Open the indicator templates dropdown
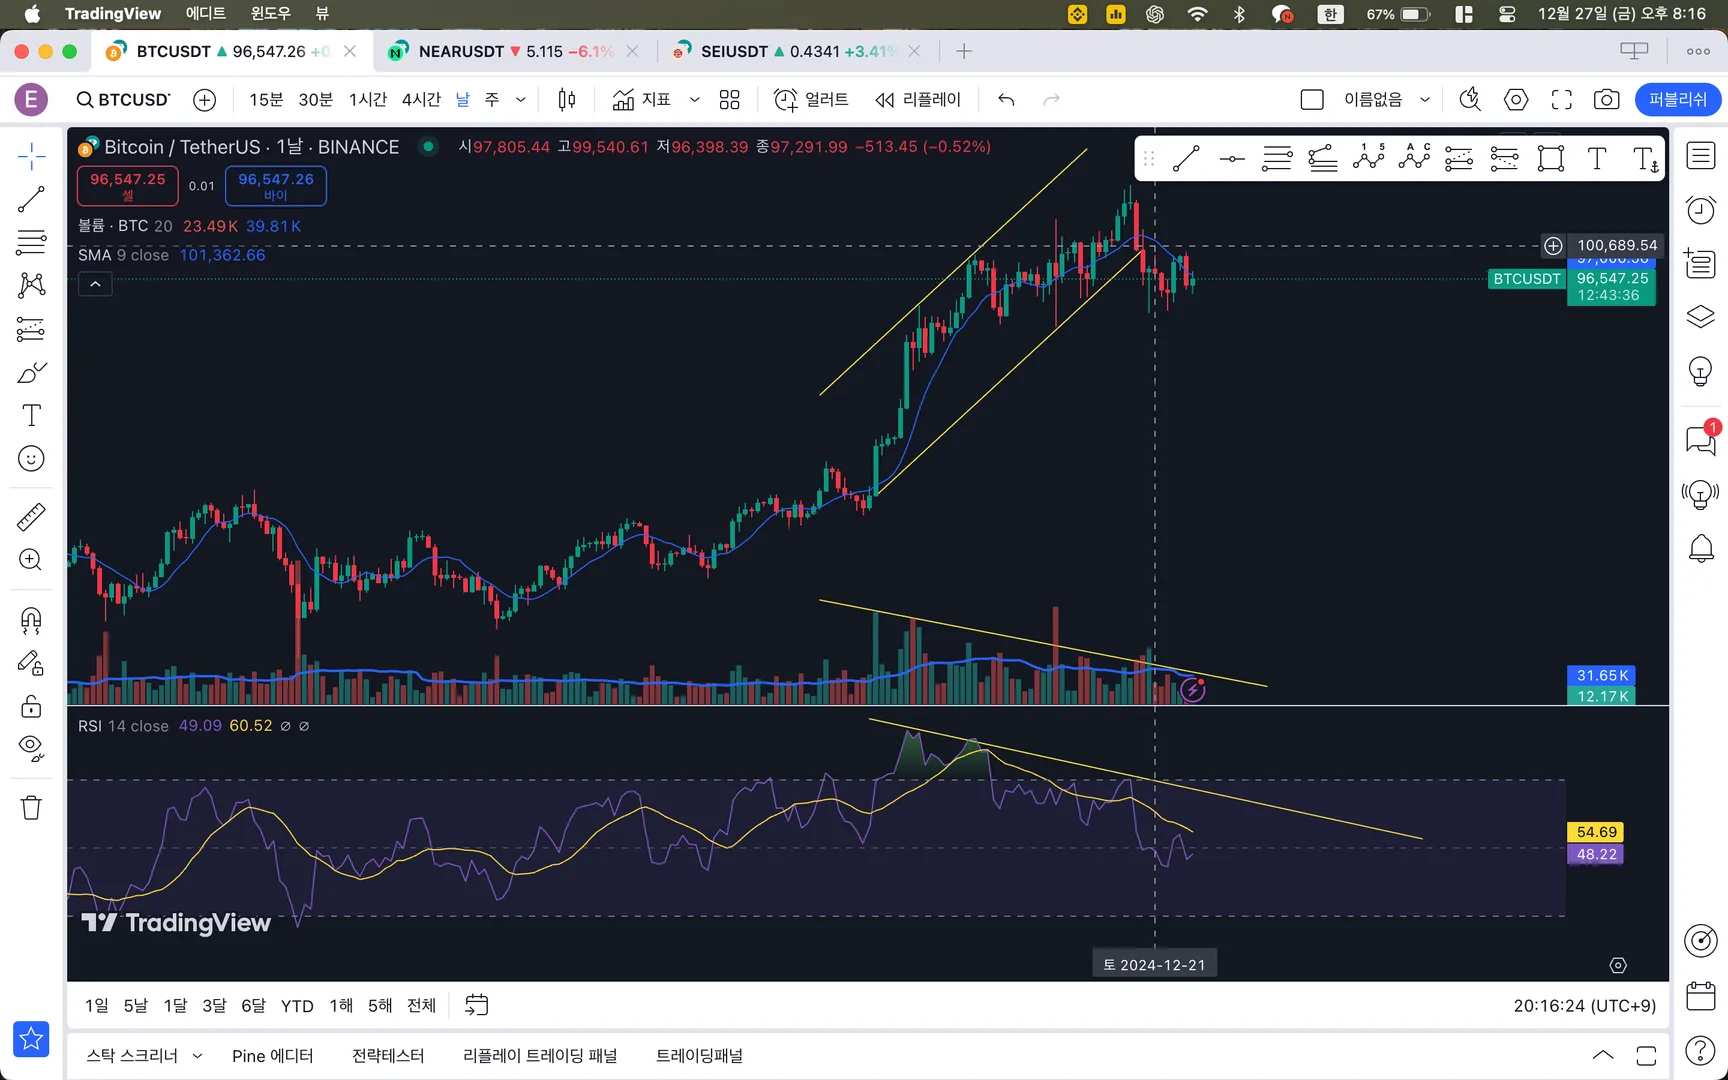This screenshot has height=1080, width=1728. tap(694, 100)
